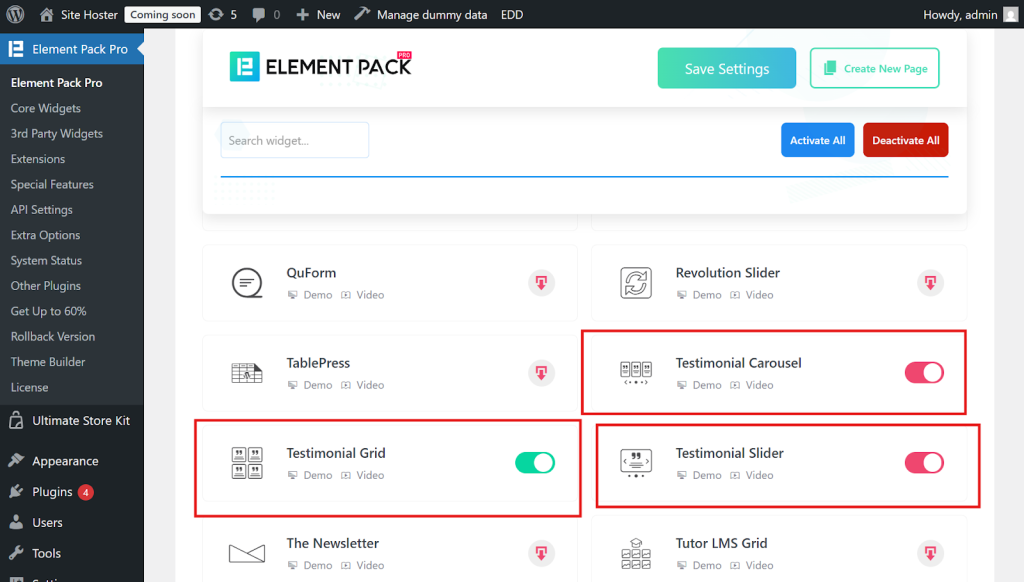Click the WordPress logo in admin bar

coord(15,15)
